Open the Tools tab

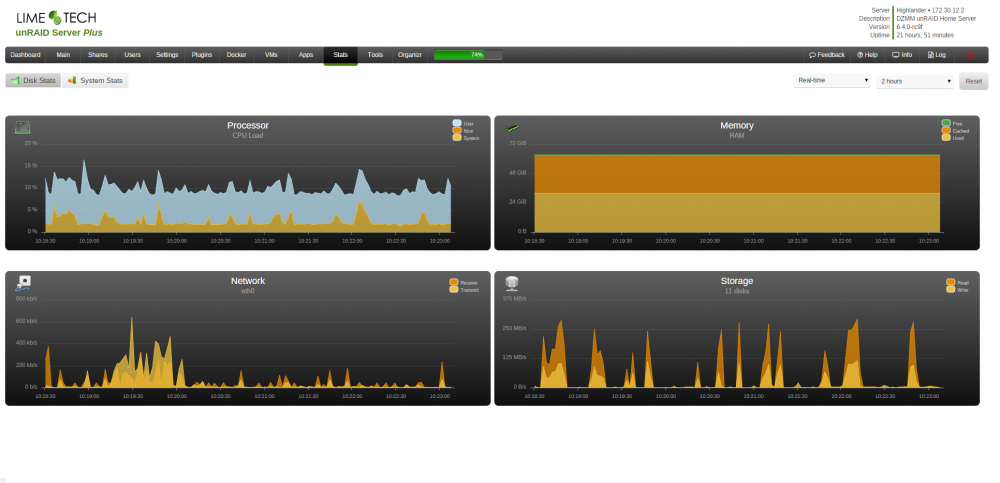375,55
